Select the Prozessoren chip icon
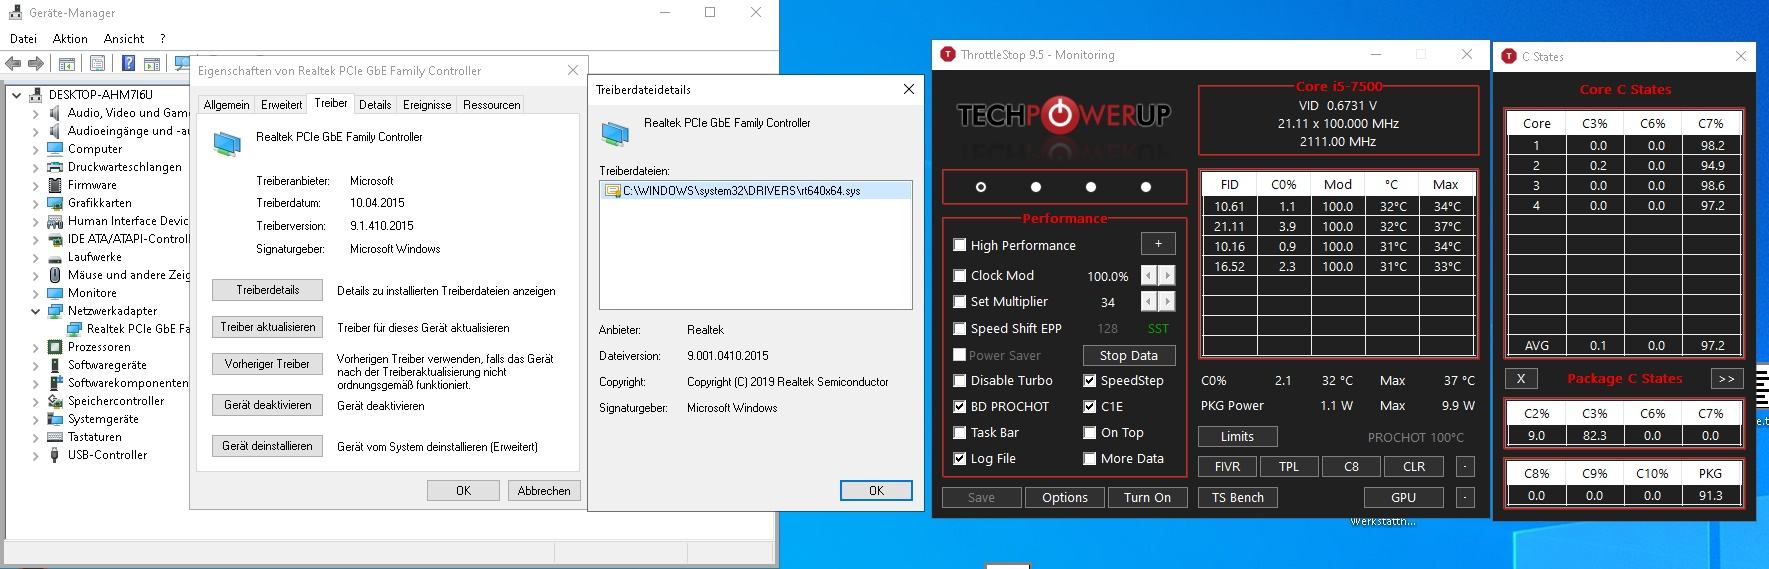Viewport: 1769px width, 569px height. 56,347
